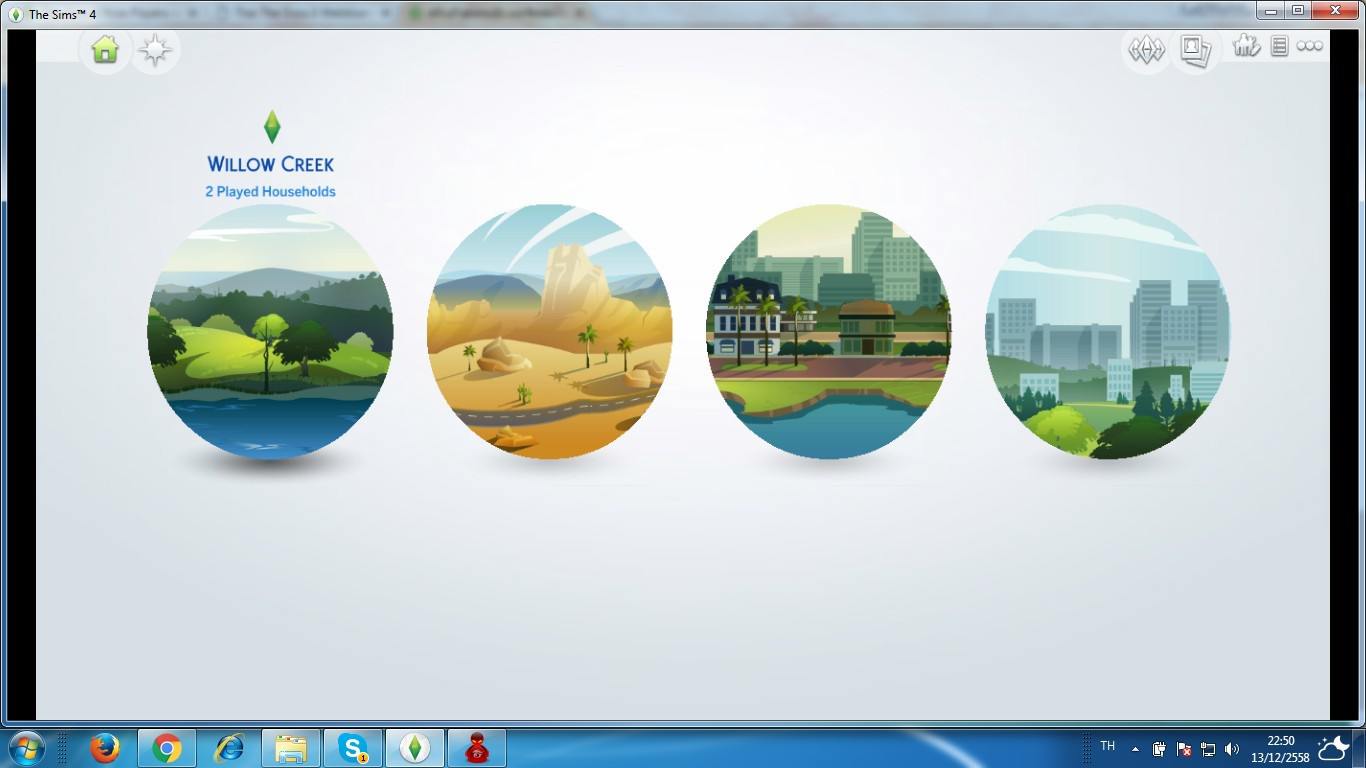Launch Google Chrome from the taskbar
Image resolution: width=1366 pixels, height=768 pixels.
(167, 748)
